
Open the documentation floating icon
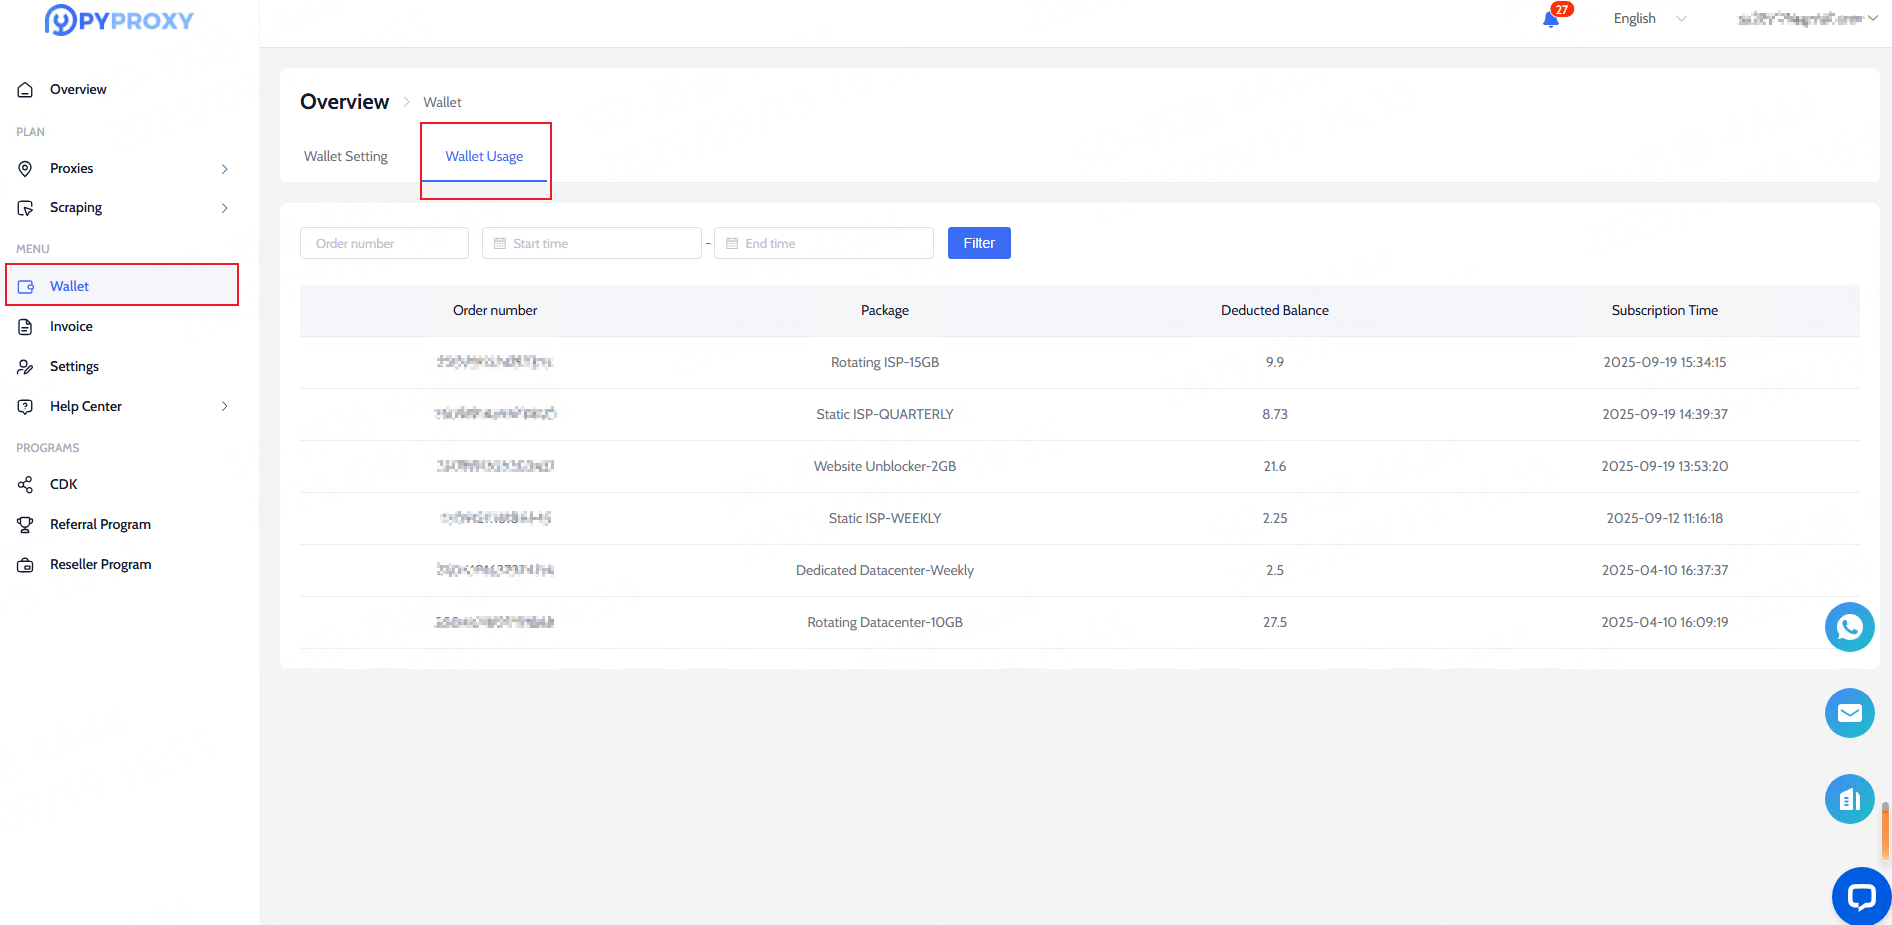[x=1849, y=799]
